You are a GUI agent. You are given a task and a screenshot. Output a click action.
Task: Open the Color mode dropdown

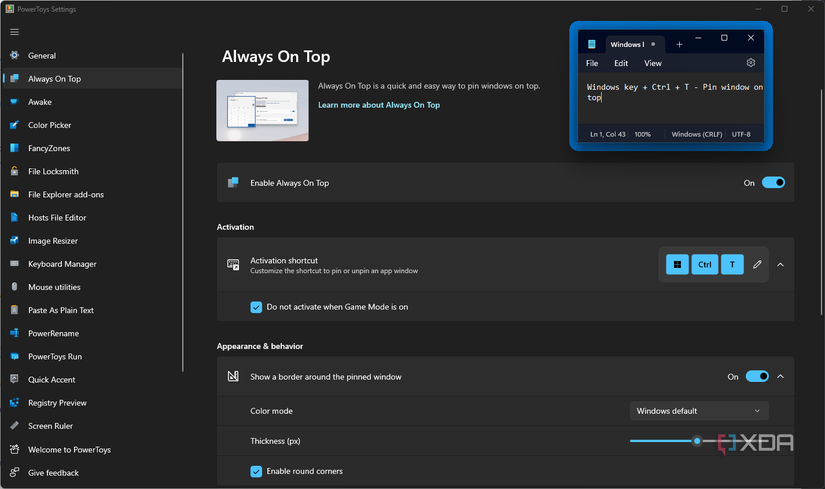[699, 411]
